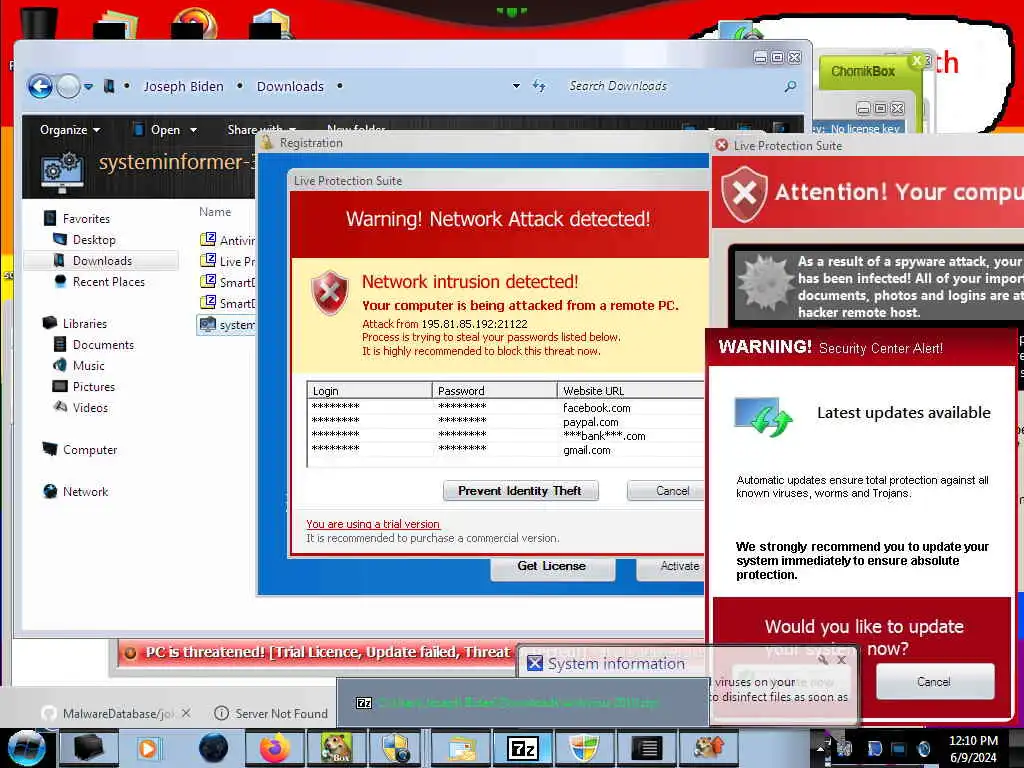The image size is (1024, 768).
Task: Click the Get License button
Action: coord(552,566)
